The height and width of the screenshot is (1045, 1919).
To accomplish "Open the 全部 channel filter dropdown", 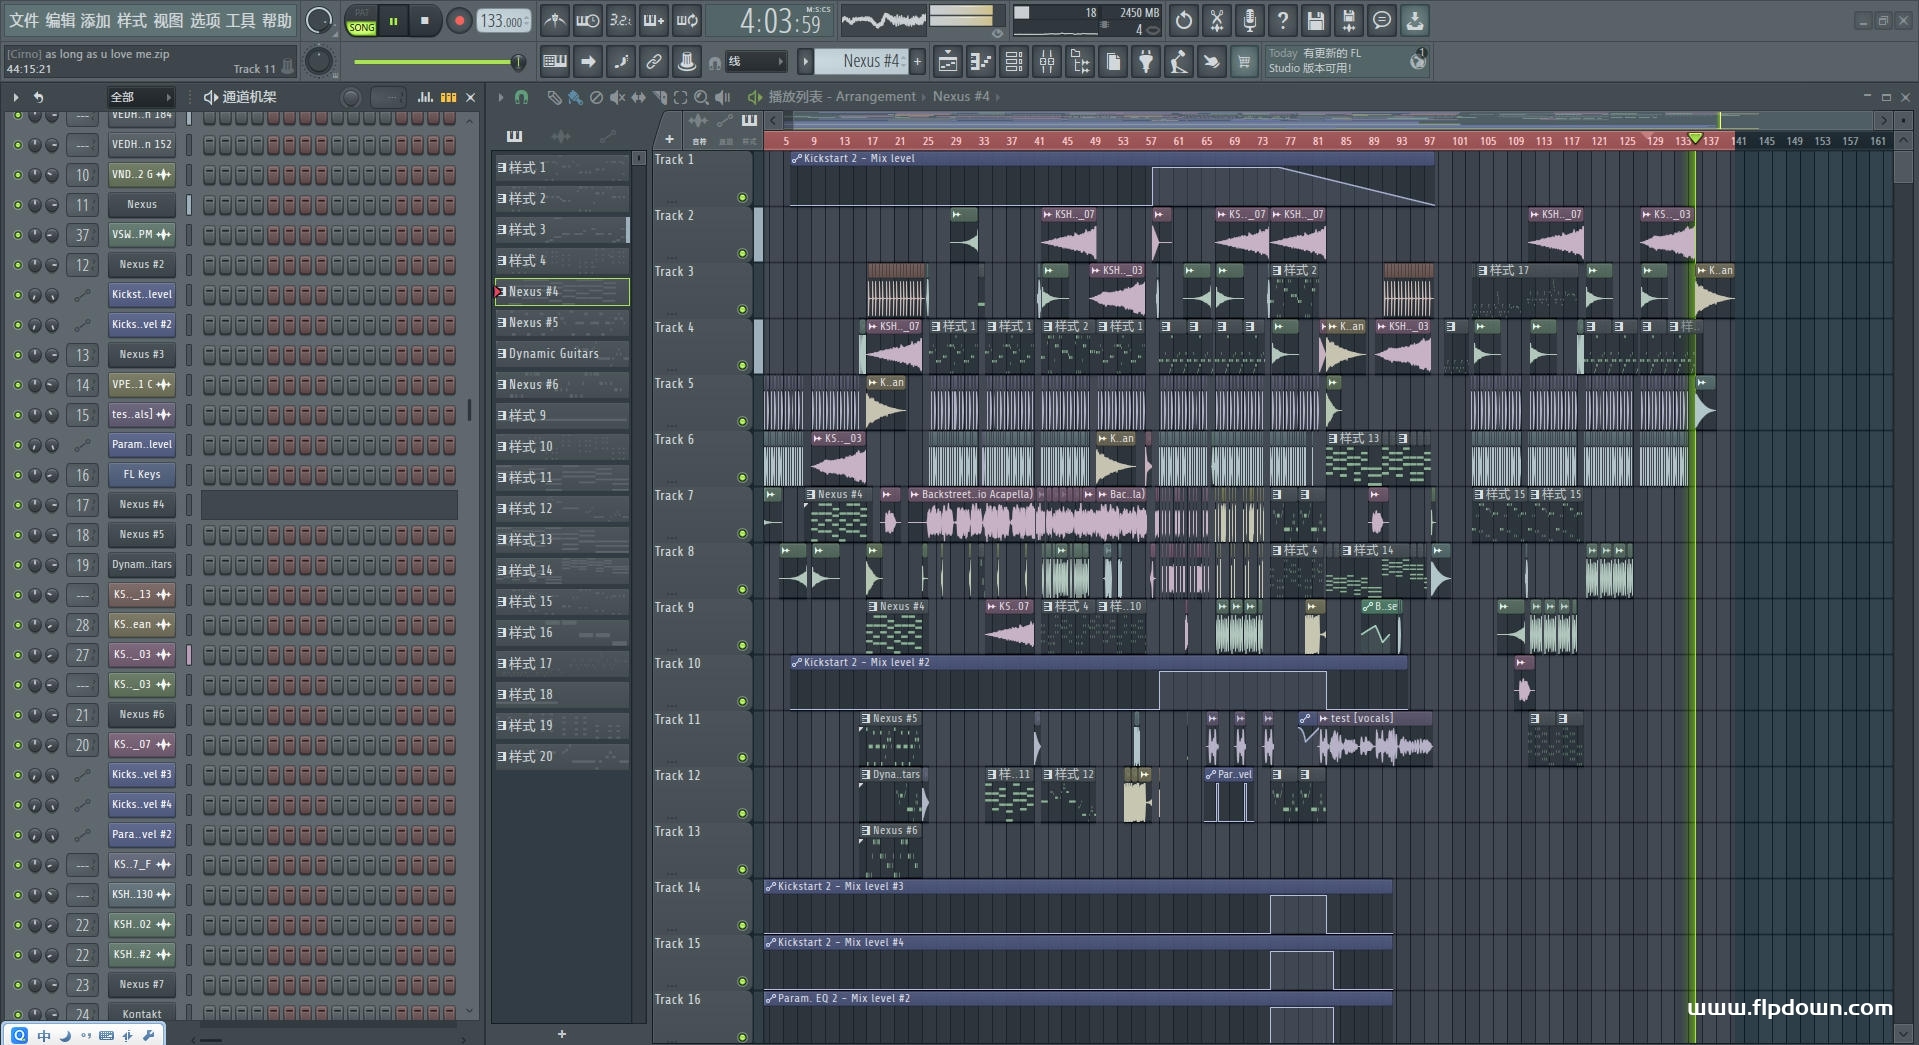I will 140,97.
